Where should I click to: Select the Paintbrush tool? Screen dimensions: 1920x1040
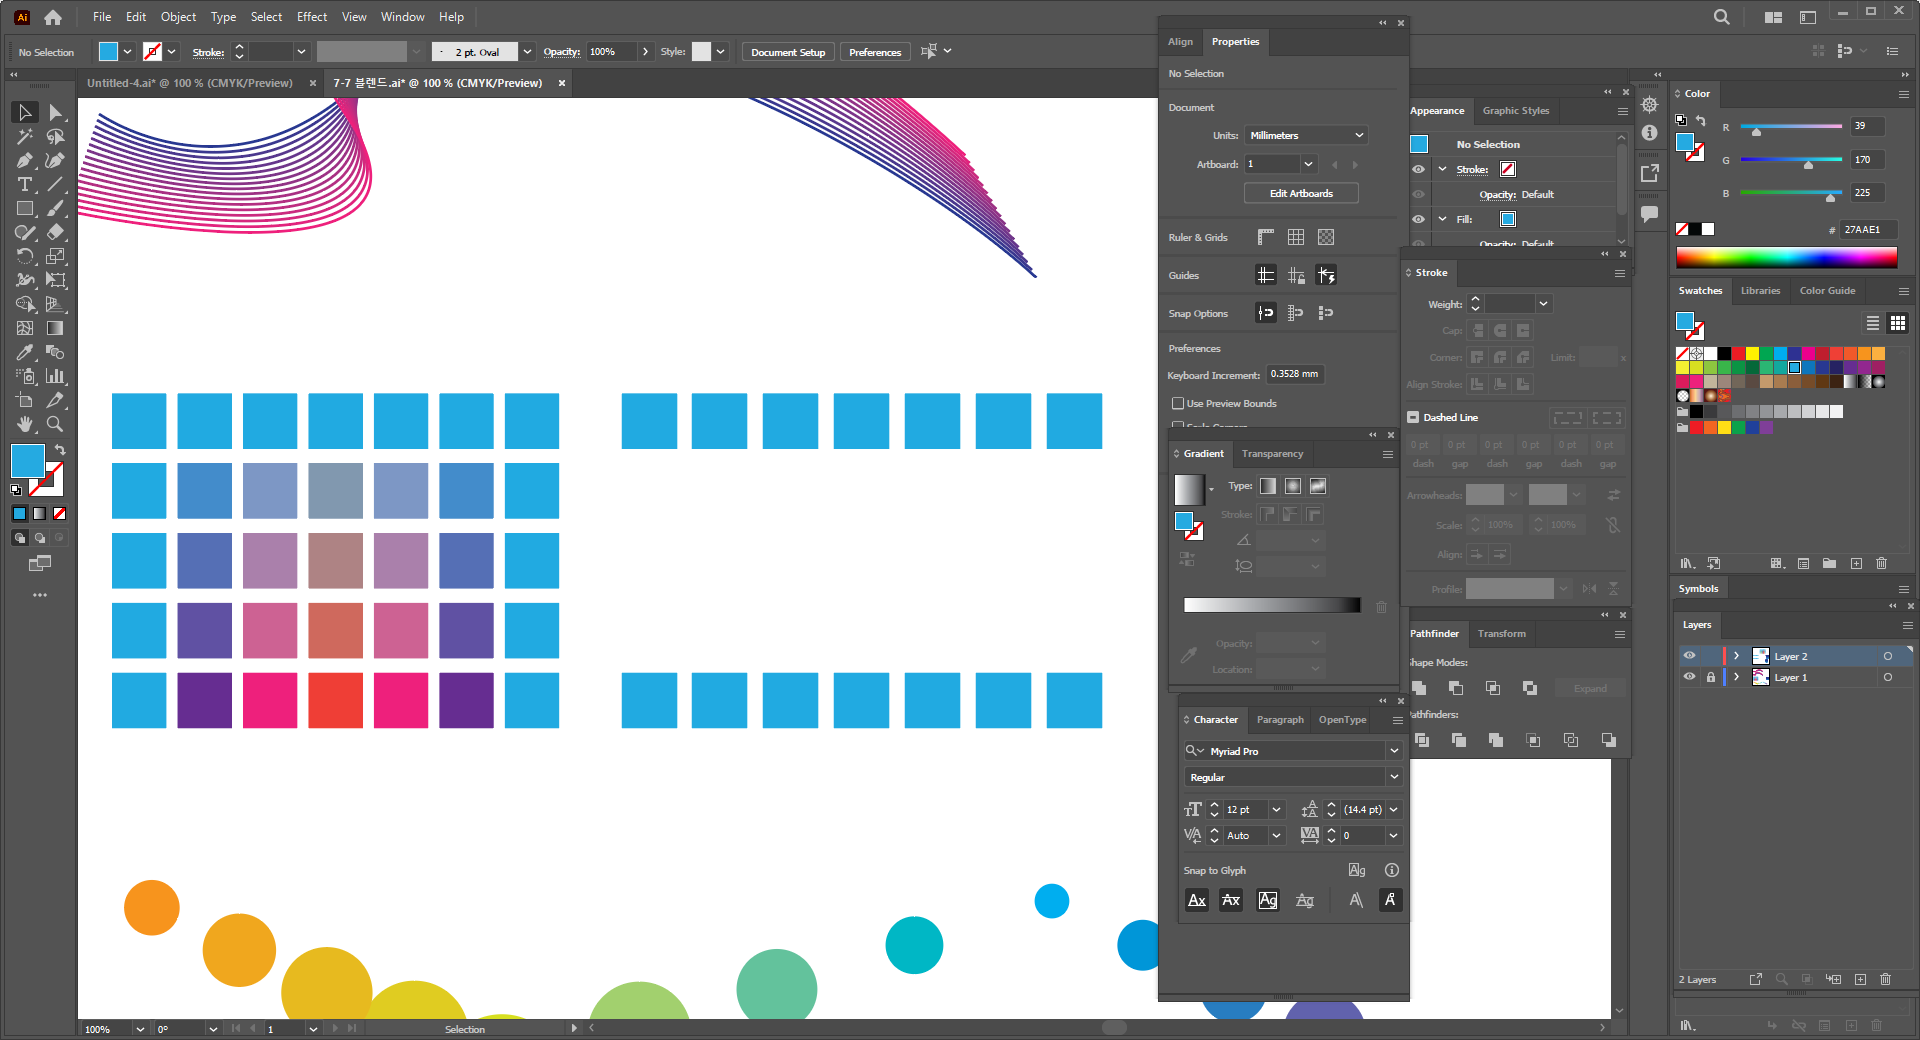tap(56, 209)
